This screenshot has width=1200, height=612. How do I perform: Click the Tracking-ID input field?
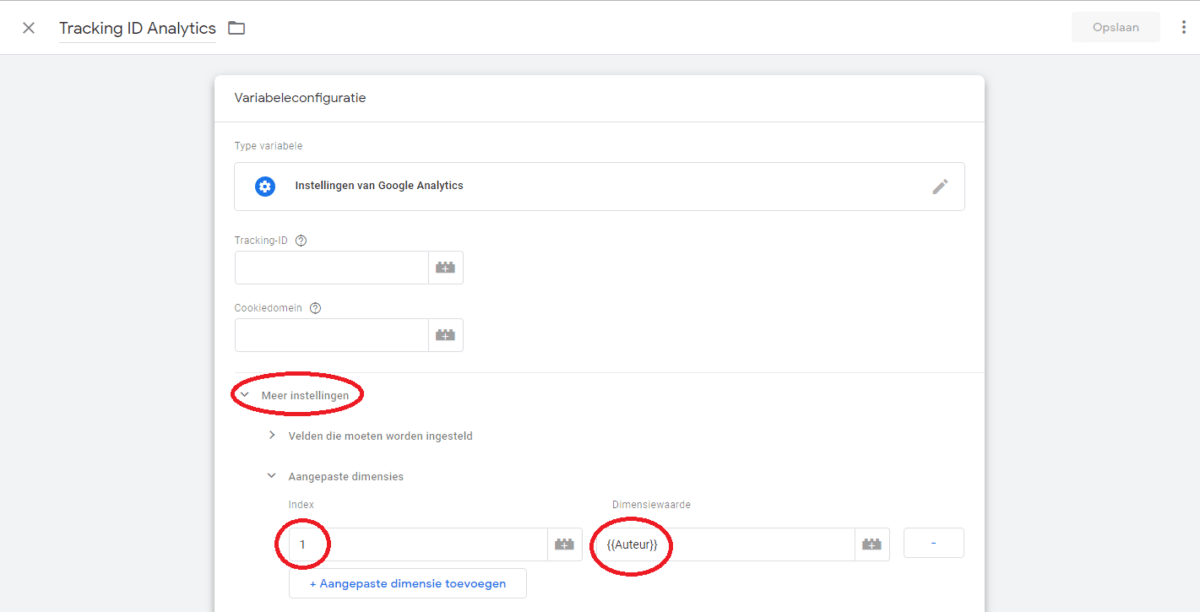(x=332, y=268)
